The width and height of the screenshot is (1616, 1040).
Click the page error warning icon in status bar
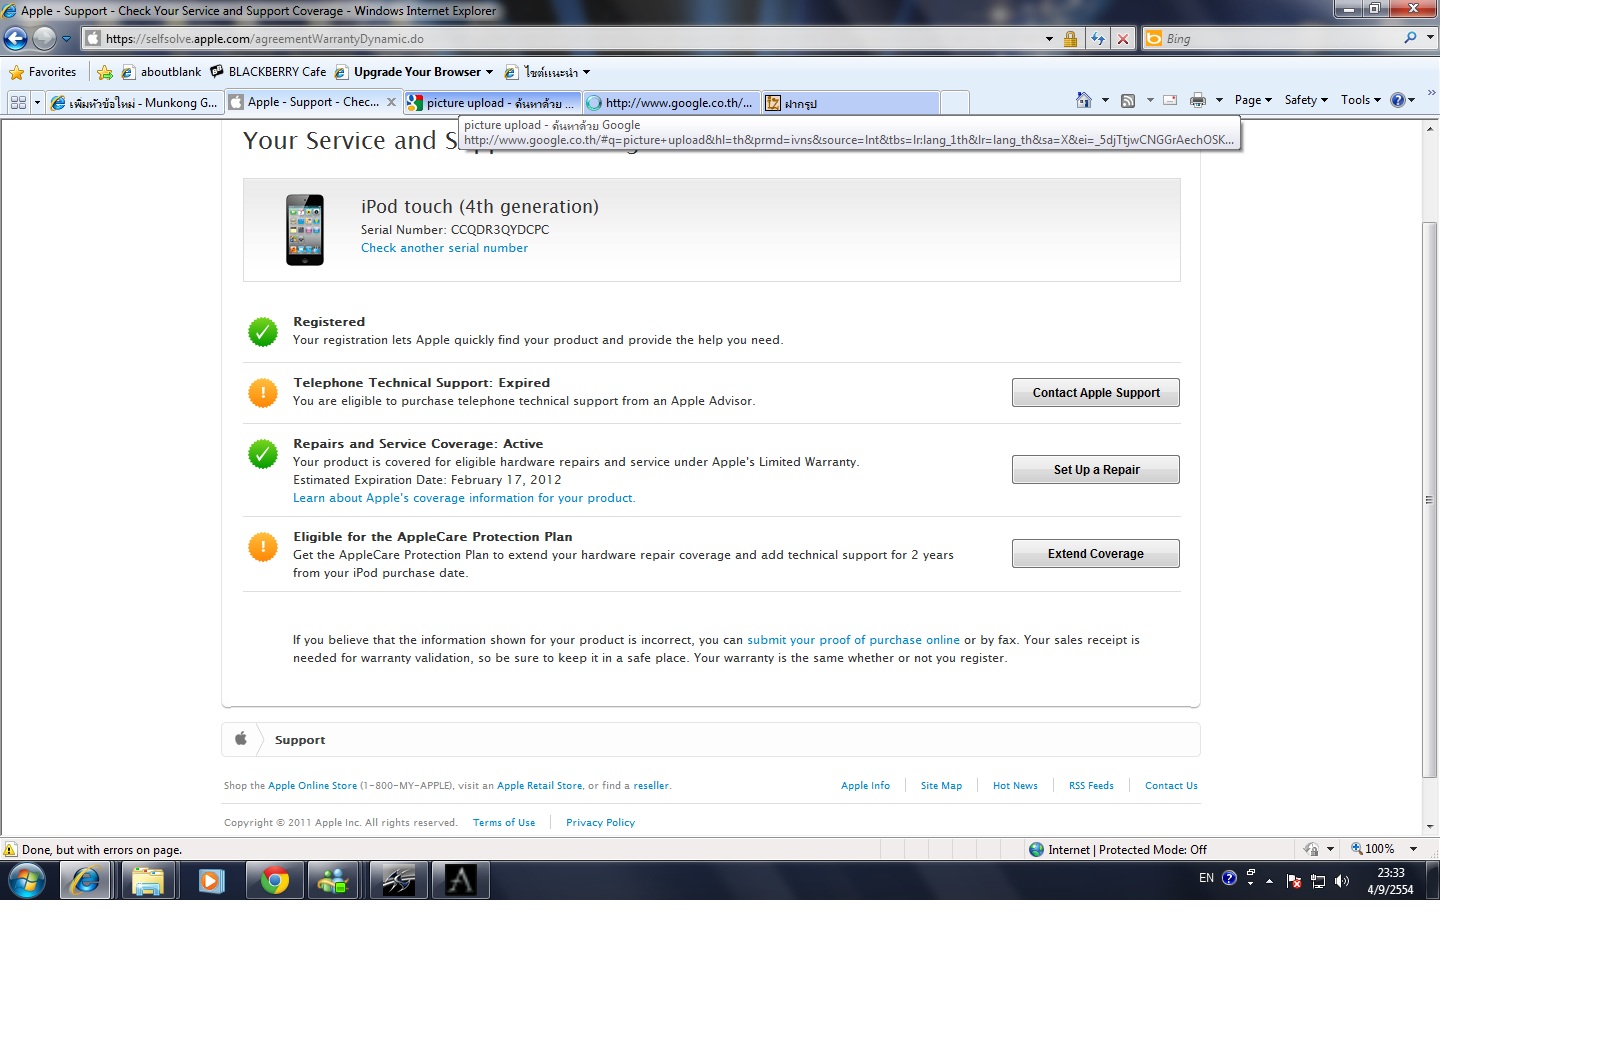pyautogui.click(x=10, y=850)
